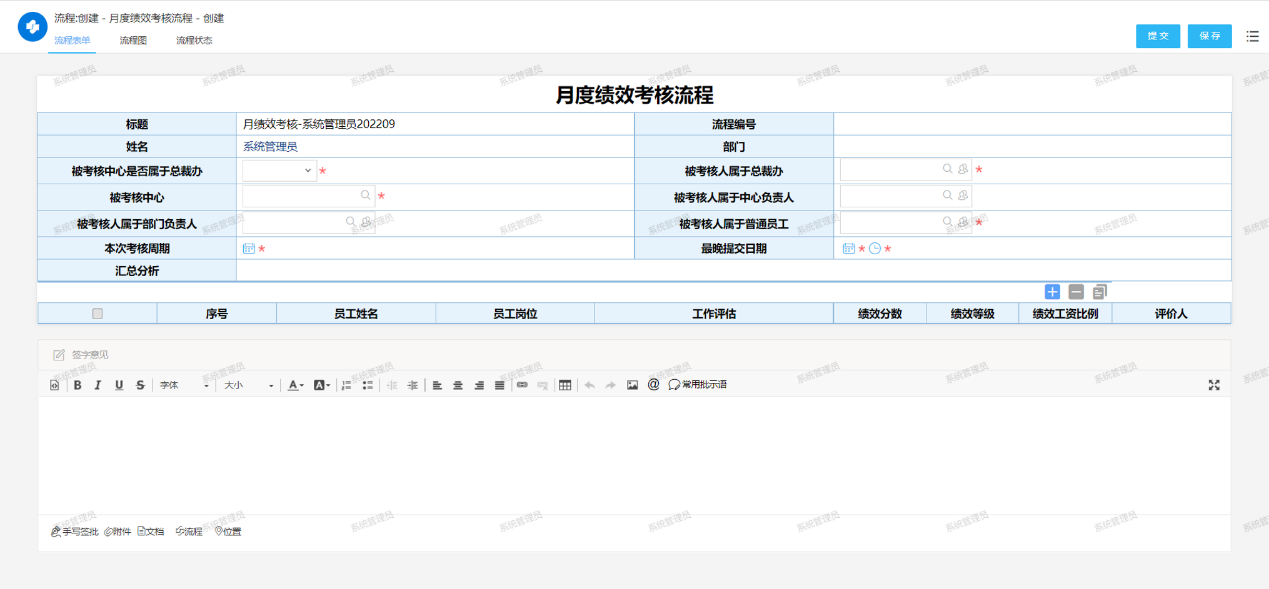Click the 汇总分析 input area

[x=733, y=271]
